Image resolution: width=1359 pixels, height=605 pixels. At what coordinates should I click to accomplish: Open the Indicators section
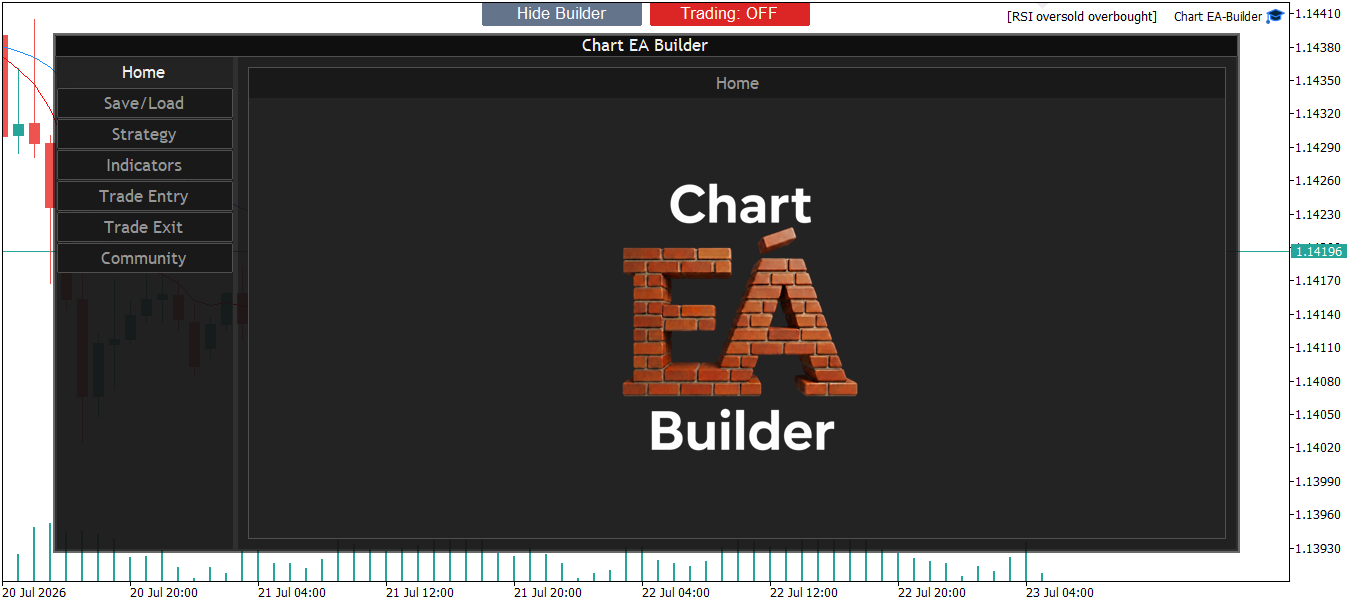pos(144,165)
